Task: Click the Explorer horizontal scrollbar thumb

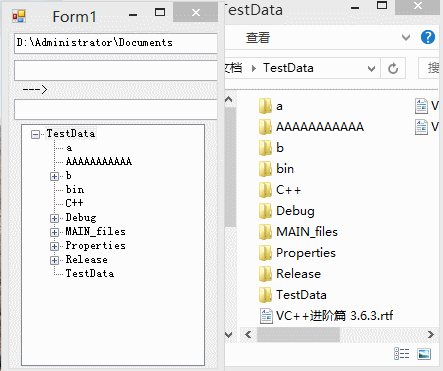Action: coord(298,334)
